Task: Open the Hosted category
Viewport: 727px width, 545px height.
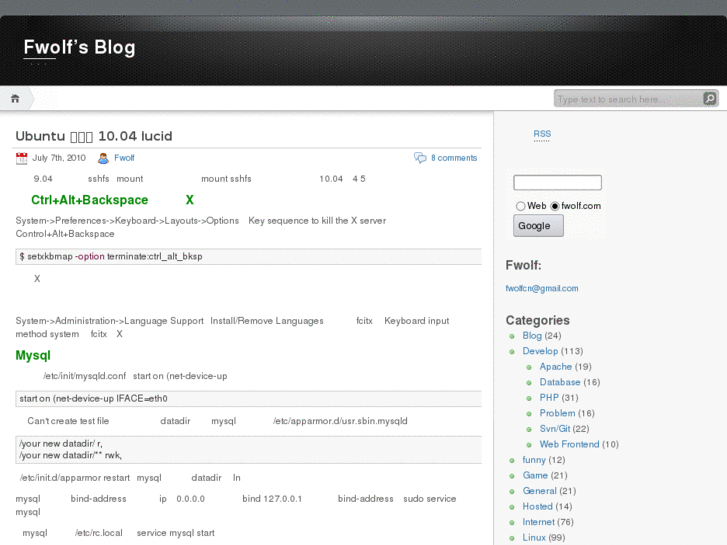Action: [x=537, y=507]
